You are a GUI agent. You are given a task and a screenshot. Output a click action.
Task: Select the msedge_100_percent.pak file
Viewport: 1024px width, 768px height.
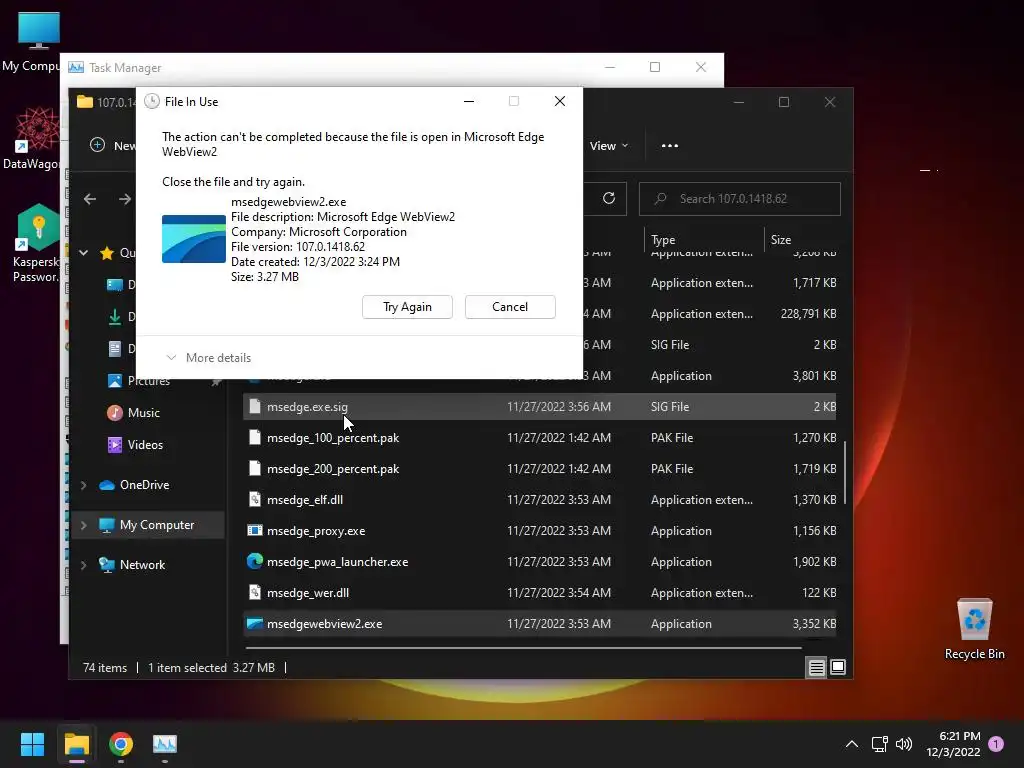click(x=539, y=438)
